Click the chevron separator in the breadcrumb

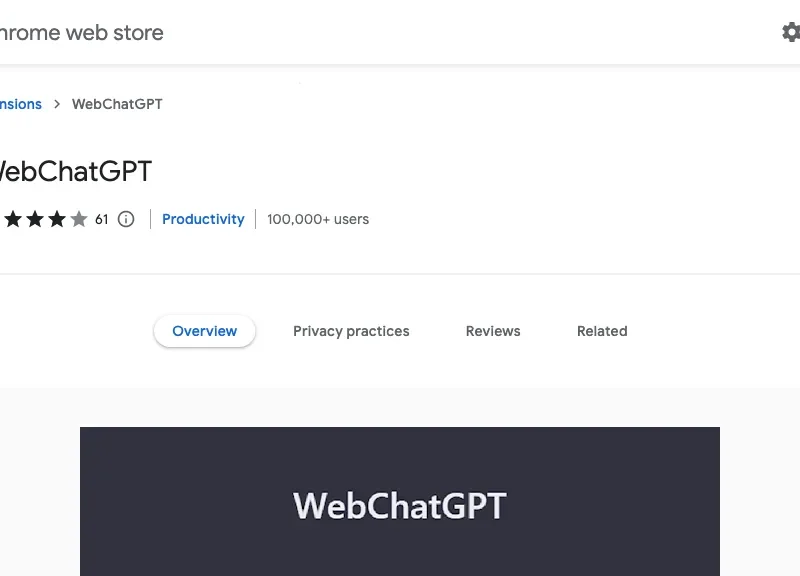pyautogui.click(x=56, y=104)
